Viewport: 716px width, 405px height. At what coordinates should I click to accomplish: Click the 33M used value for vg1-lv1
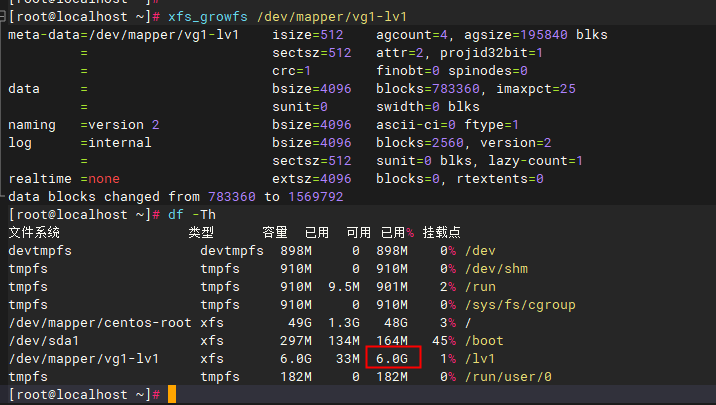point(348,359)
